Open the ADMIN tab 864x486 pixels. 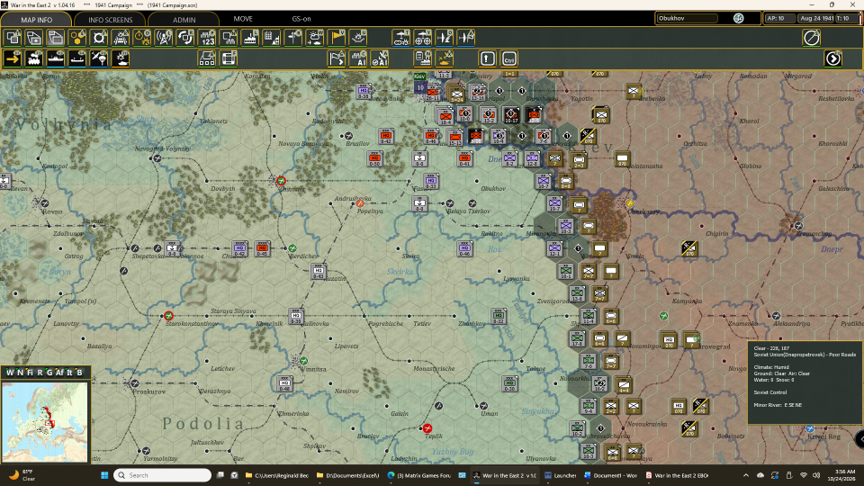click(x=184, y=19)
